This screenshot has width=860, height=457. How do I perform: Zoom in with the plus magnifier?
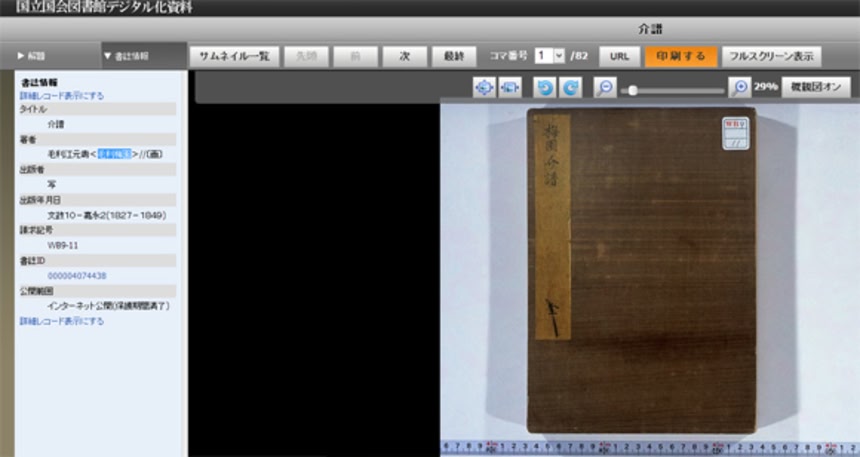click(739, 88)
